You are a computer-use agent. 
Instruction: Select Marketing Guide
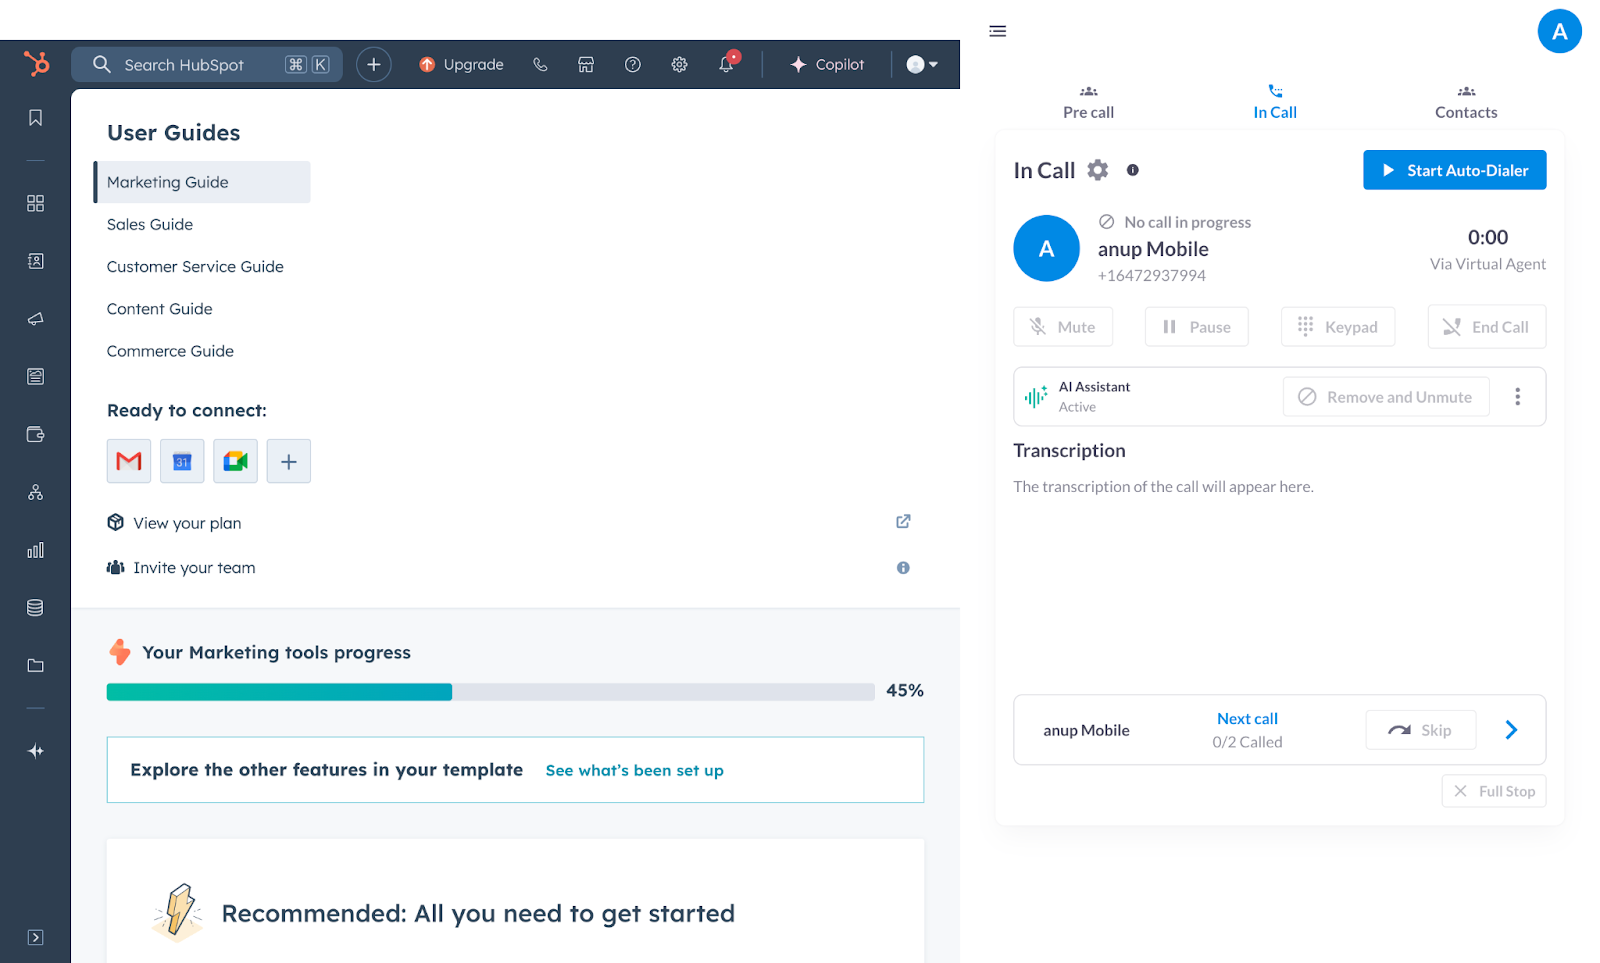[202, 182]
